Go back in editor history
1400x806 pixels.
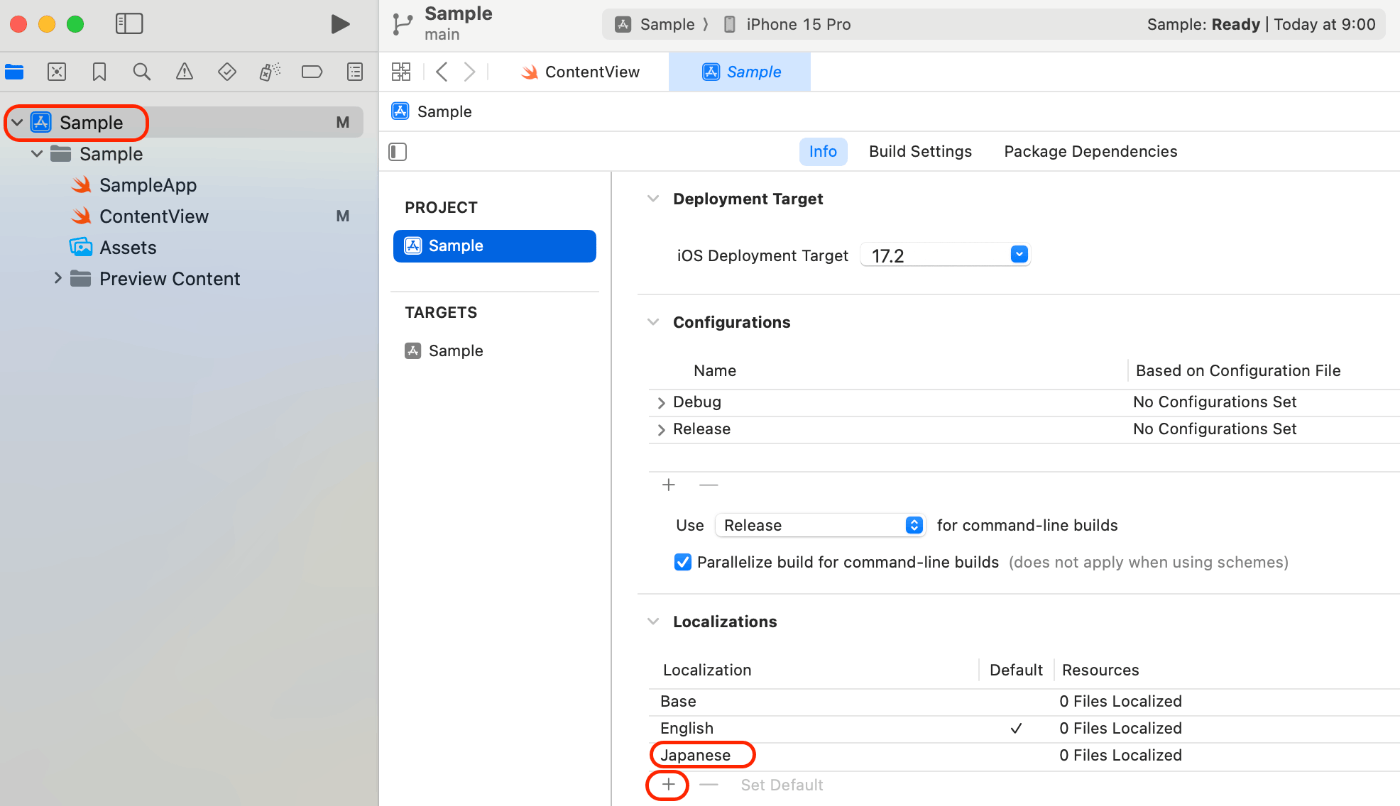click(441, 72)
